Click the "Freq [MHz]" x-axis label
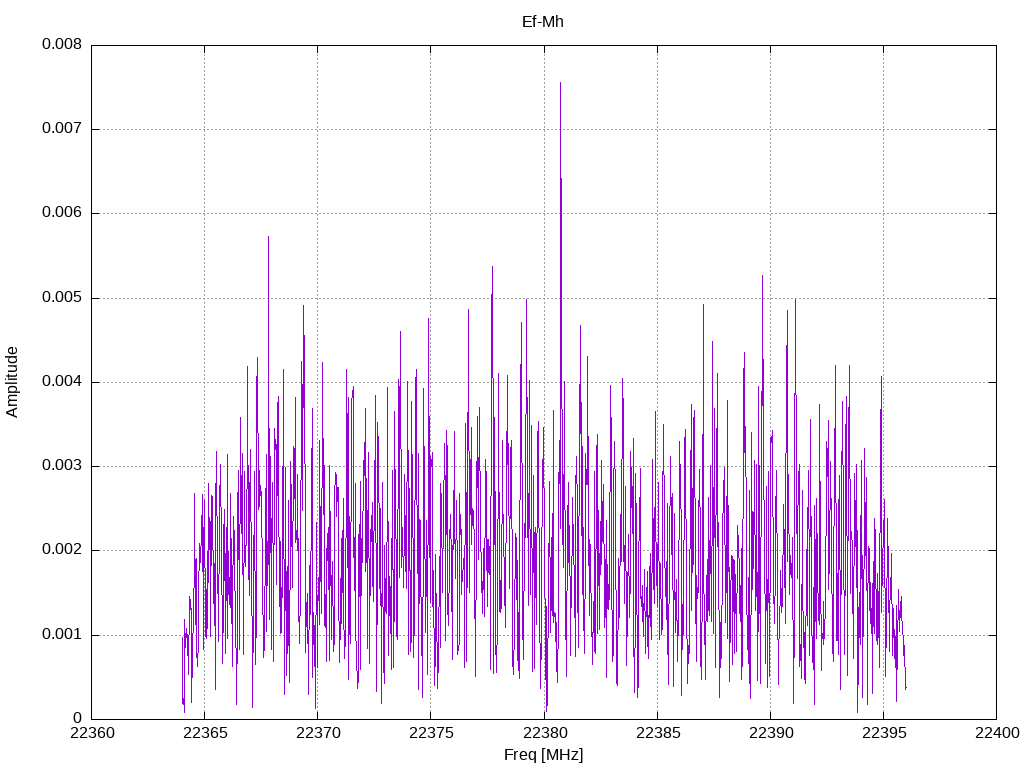Viewport: 1024px width, 768px height. point(543,754)
